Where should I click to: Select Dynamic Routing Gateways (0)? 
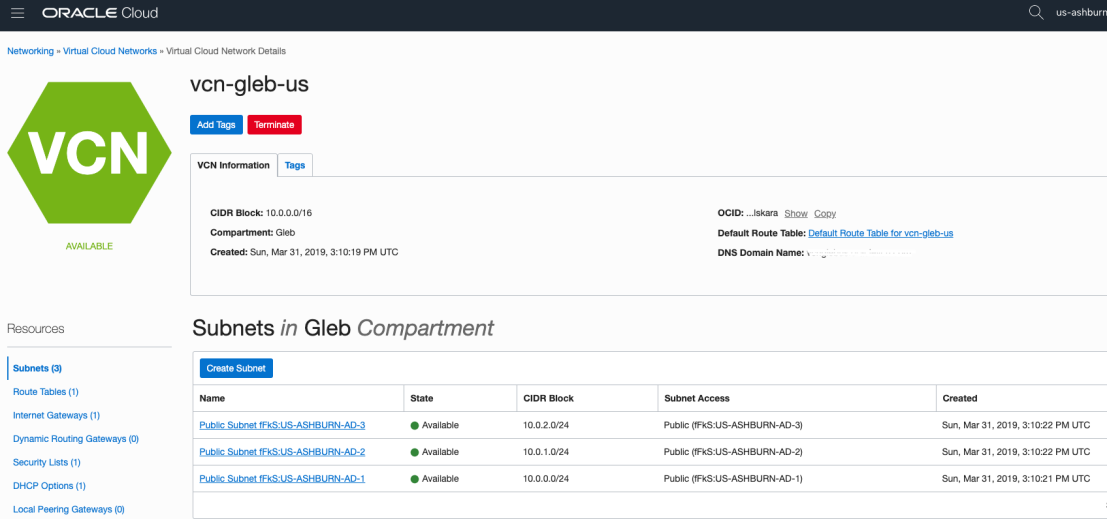pos(76,439)
